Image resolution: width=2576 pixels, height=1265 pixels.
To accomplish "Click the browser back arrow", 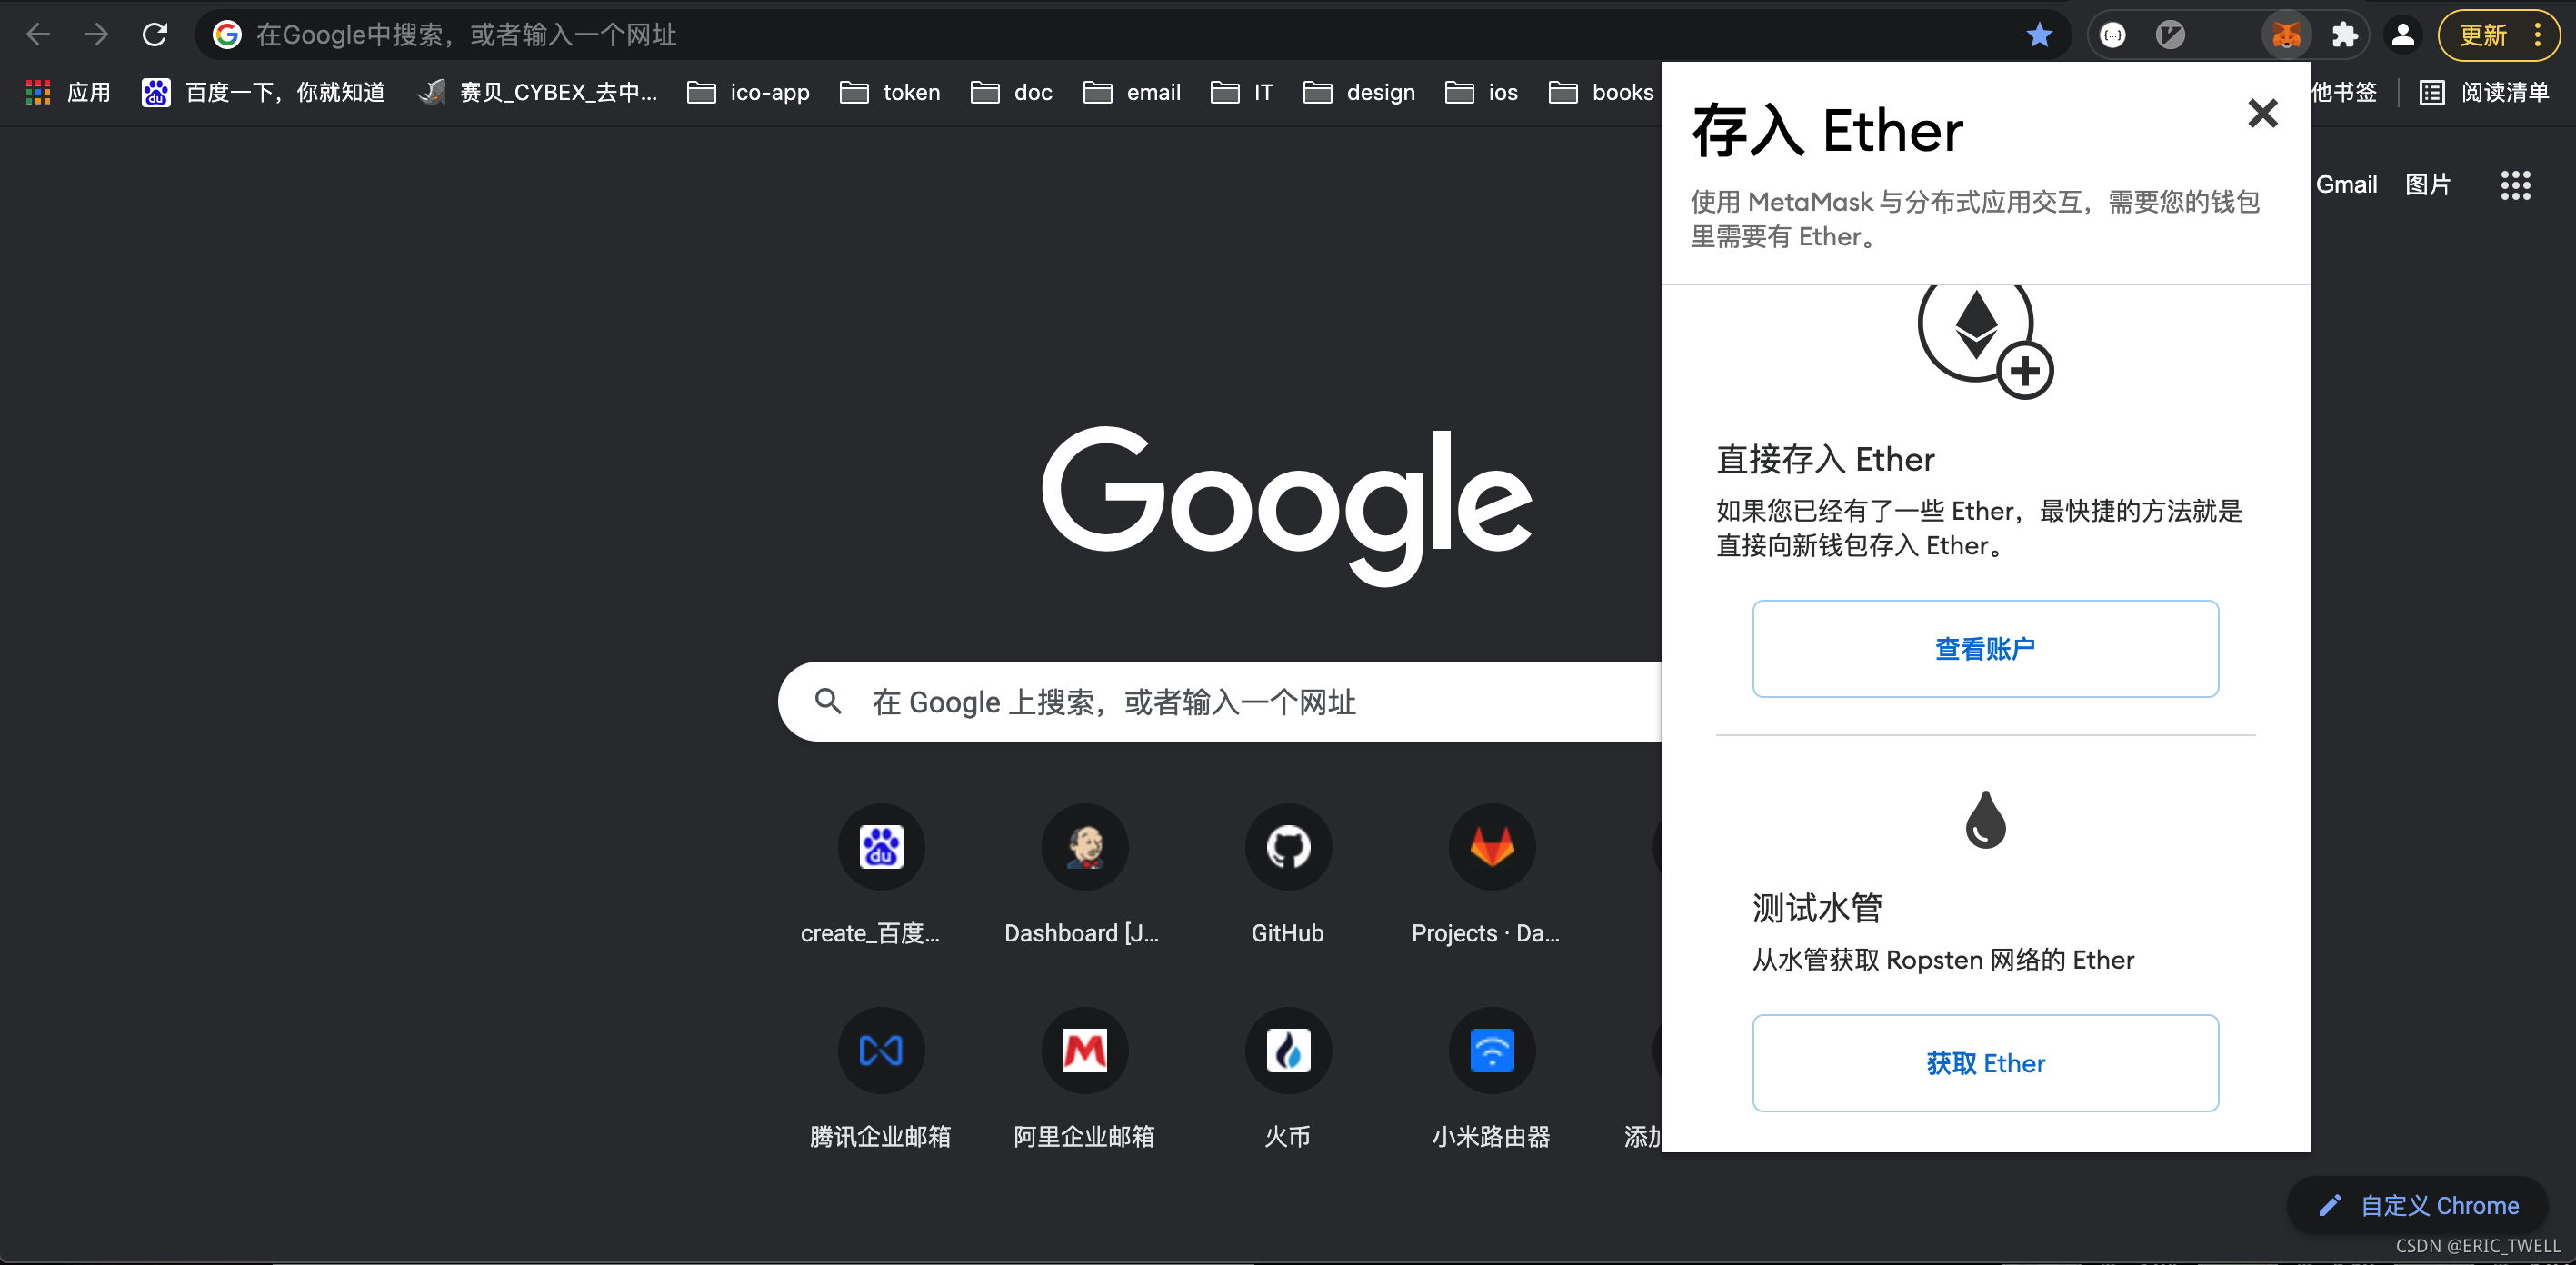I will (x=38, y=35).
